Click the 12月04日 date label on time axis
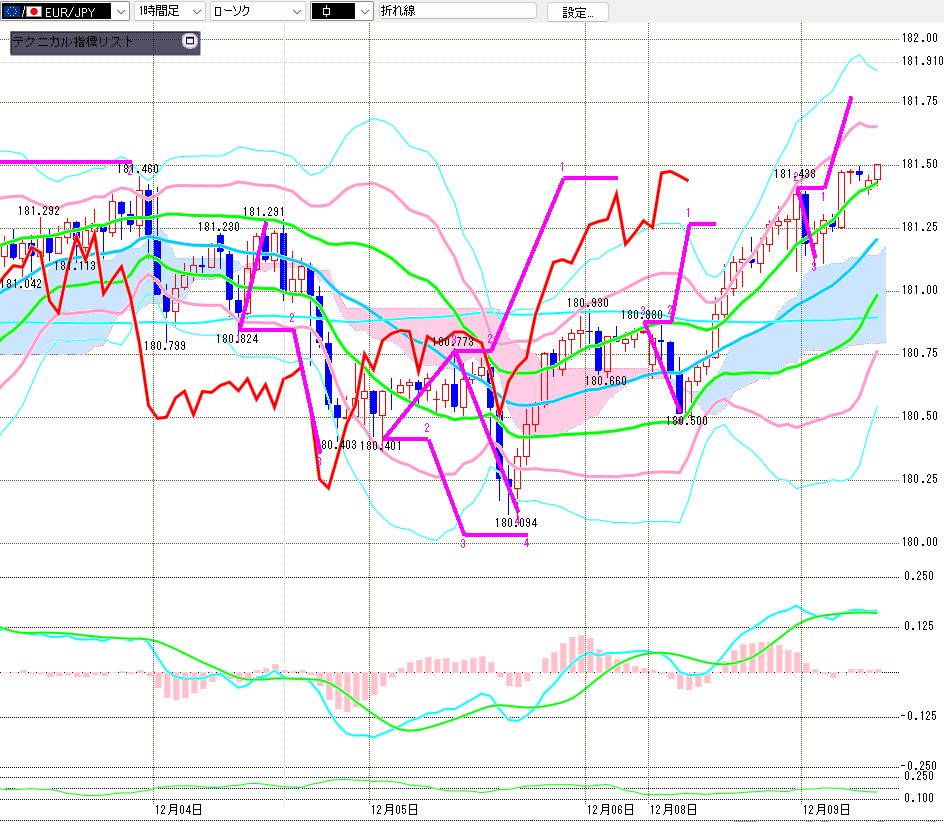The width and height of the screenshot is (944, 822). pyautogui.click(x=178, y=809)
